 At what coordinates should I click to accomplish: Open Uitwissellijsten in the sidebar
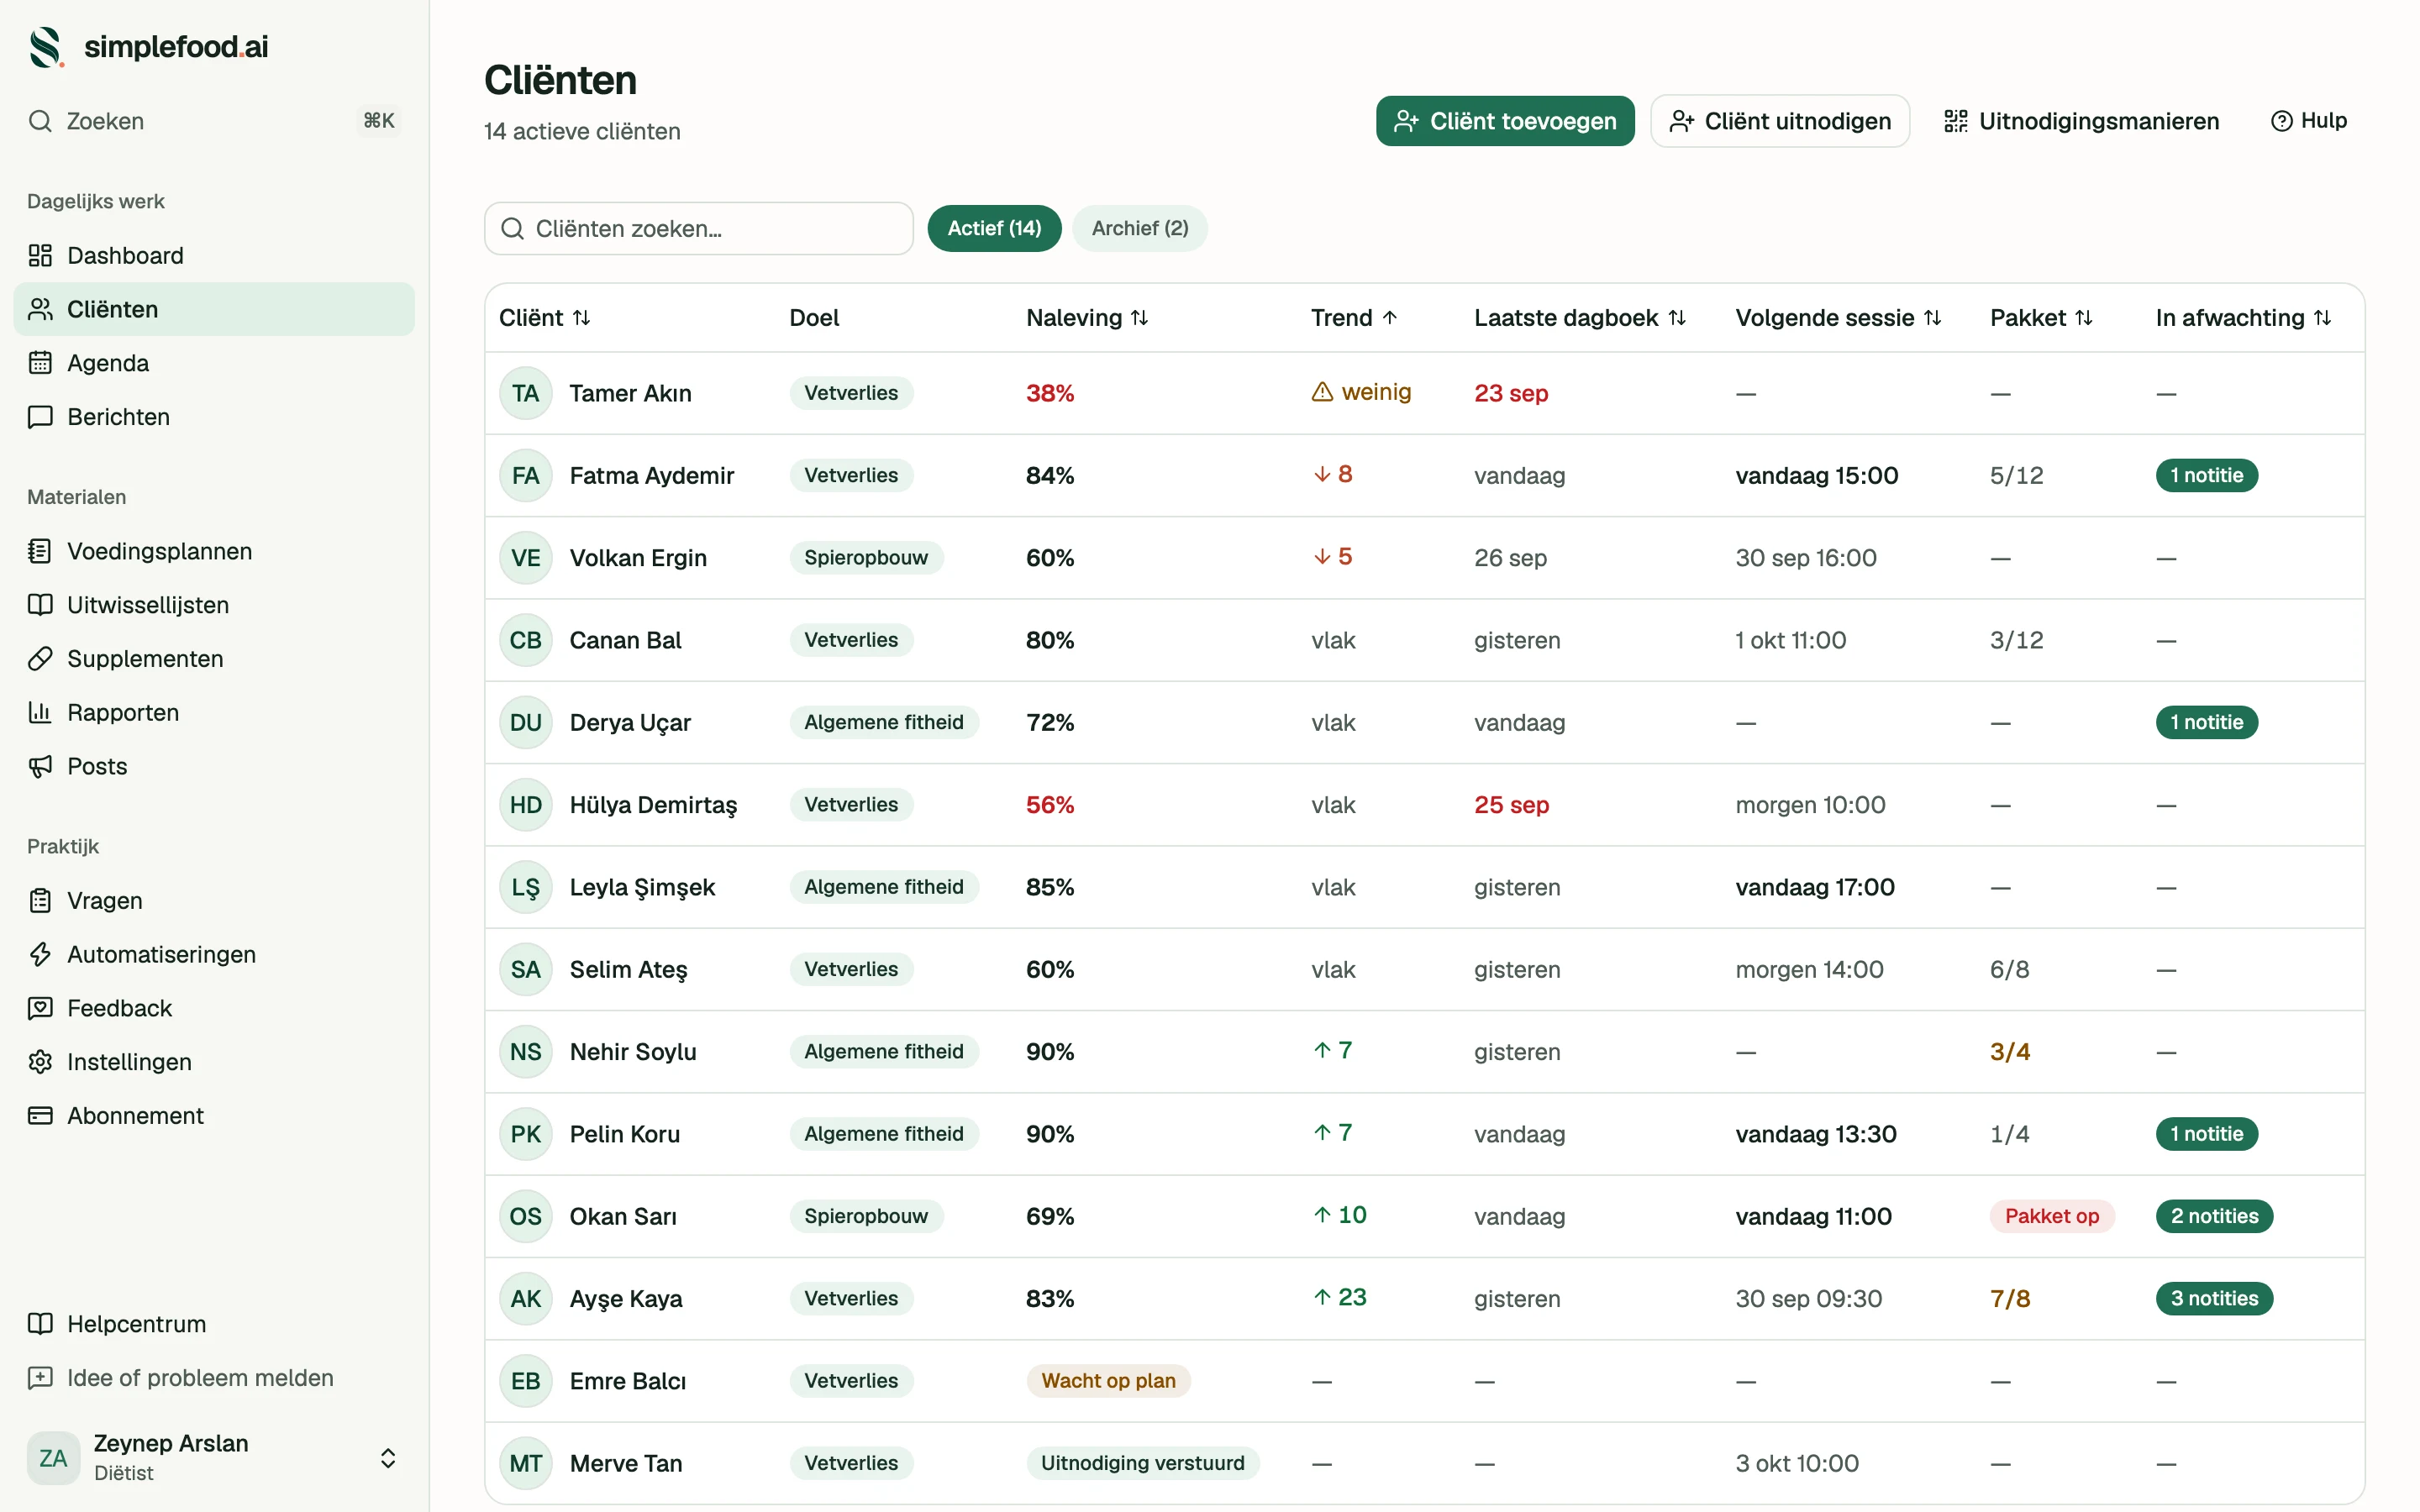click(x=214, y=605)
